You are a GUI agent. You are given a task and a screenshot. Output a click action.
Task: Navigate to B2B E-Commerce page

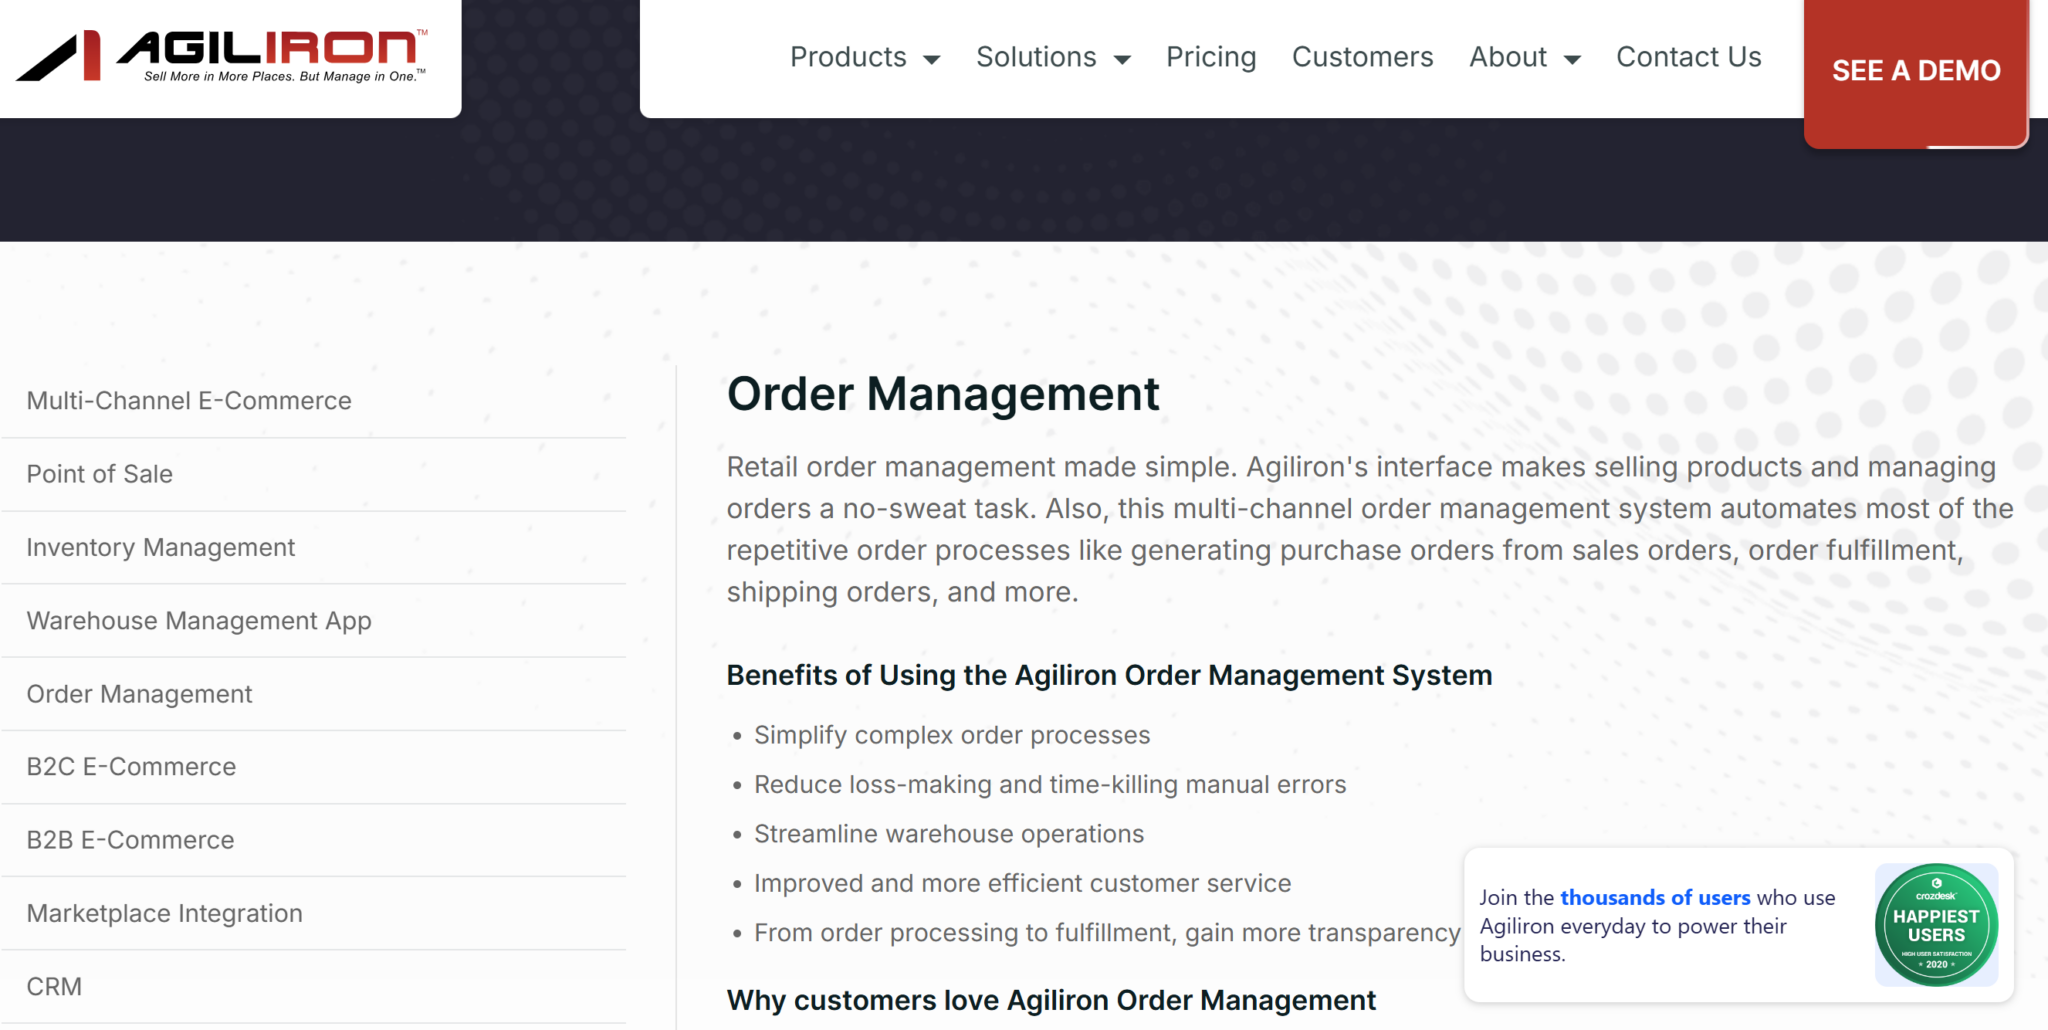129,840
